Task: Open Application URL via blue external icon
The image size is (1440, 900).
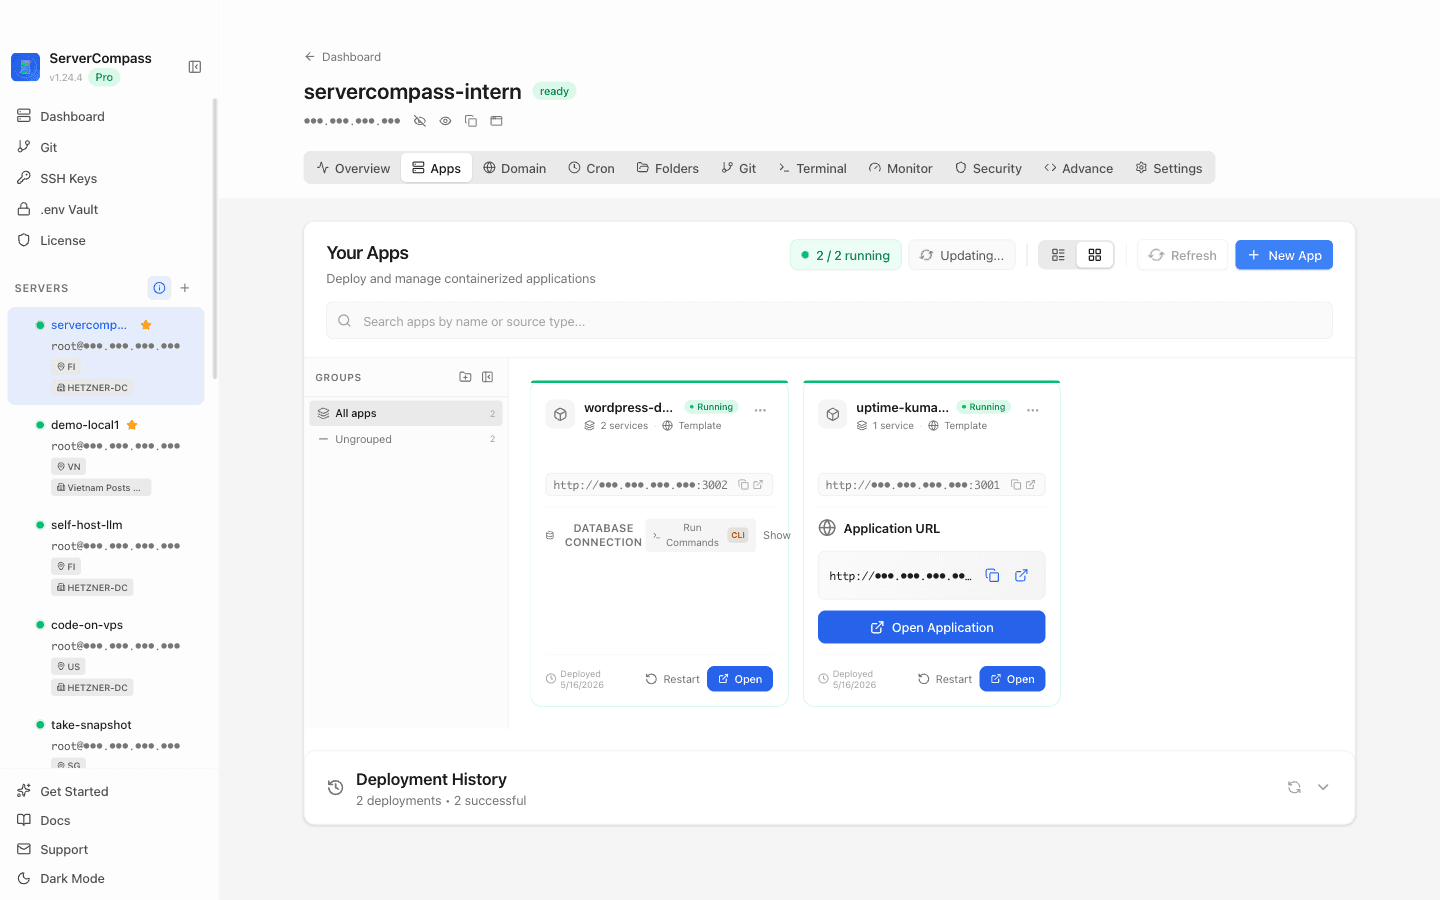Action: pyautogui.click(x=1021, y=575)
